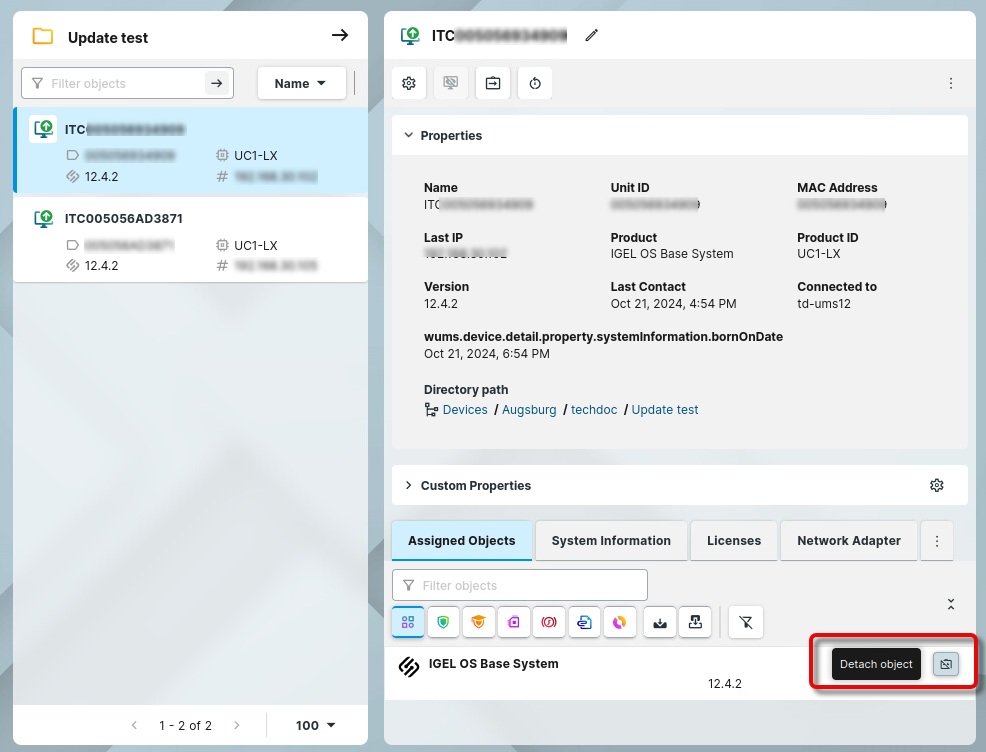Open the Augsburg directory link
The image size is (986, 752).
click(529, 410)
